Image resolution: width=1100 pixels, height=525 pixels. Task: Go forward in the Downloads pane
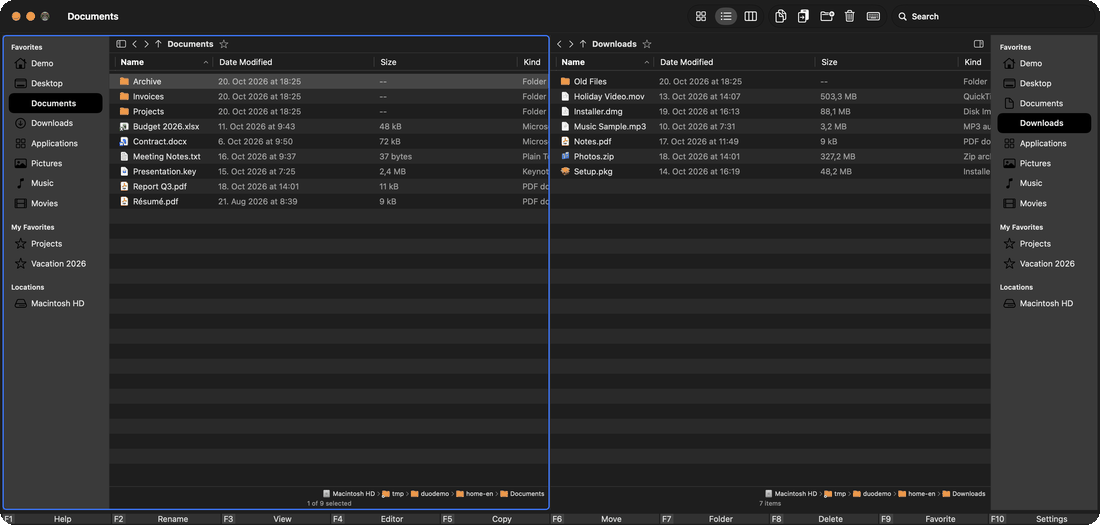point(571,44)
